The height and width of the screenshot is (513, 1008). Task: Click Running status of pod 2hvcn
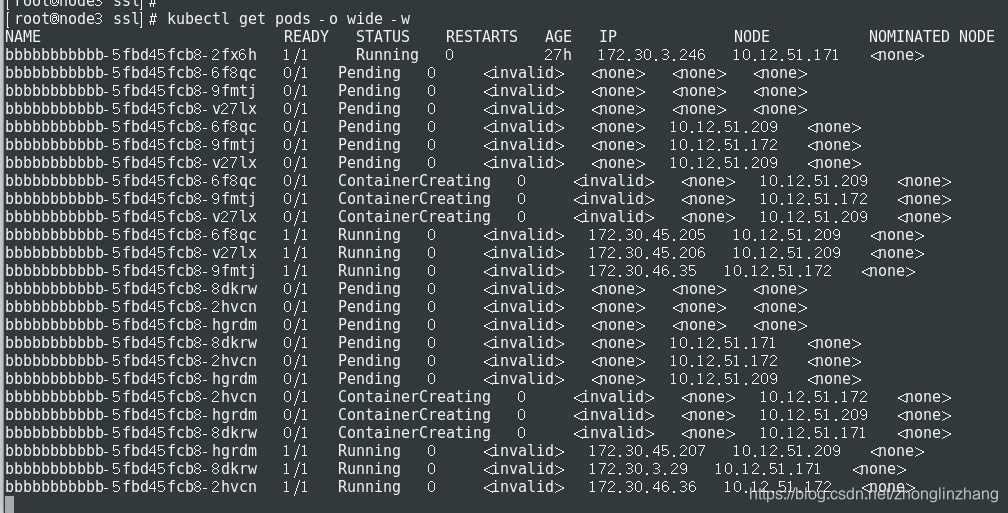(x=369, y=487)
